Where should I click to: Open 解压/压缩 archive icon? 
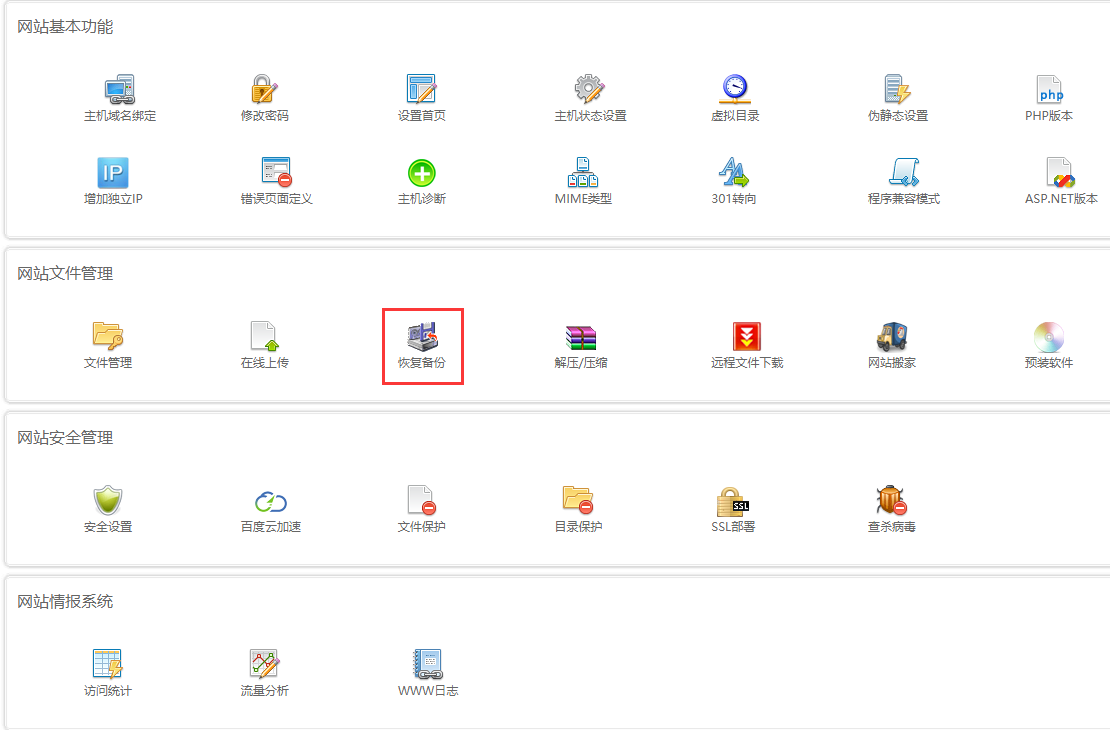point(580,336)
